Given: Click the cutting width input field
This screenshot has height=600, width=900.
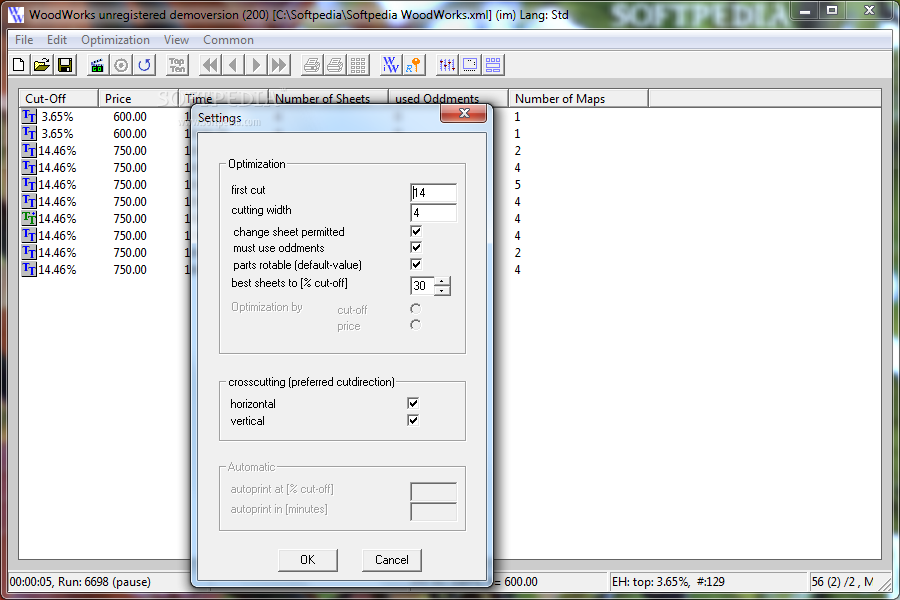Looking at the screenshot, I should pos(433,212).
